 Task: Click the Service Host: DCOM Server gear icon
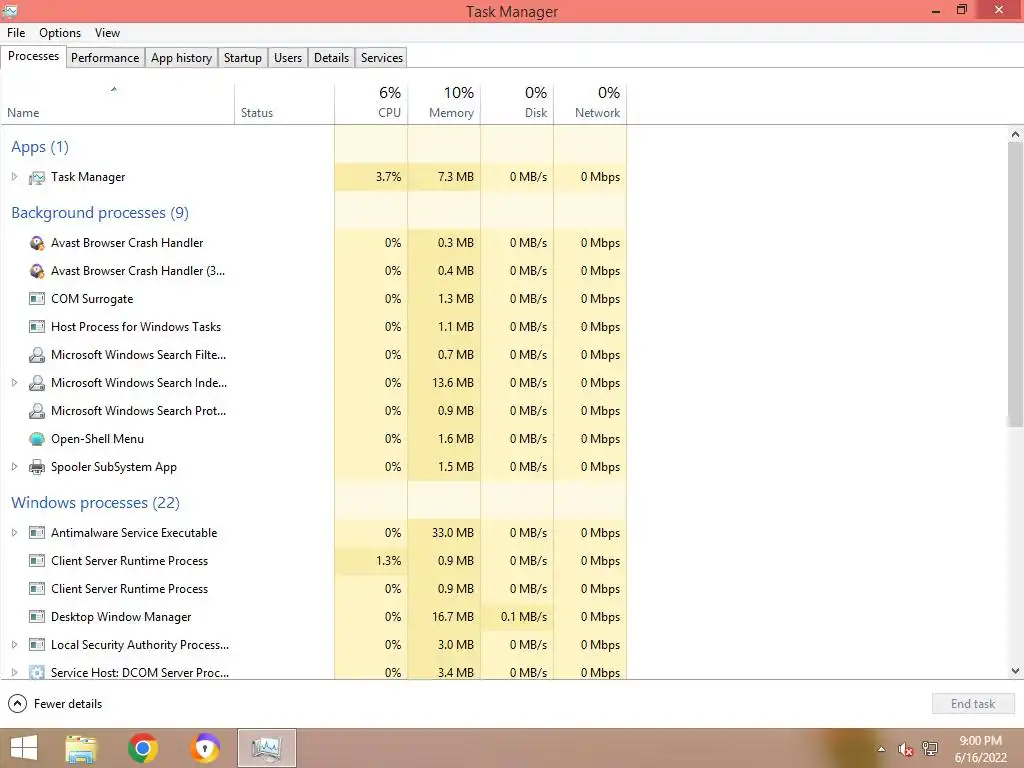tap(37, 672)
